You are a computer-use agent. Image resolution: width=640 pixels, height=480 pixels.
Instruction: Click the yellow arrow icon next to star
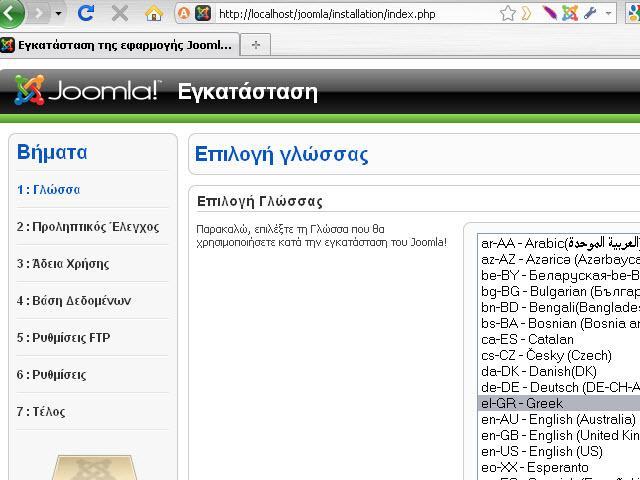tap(527, 14)
